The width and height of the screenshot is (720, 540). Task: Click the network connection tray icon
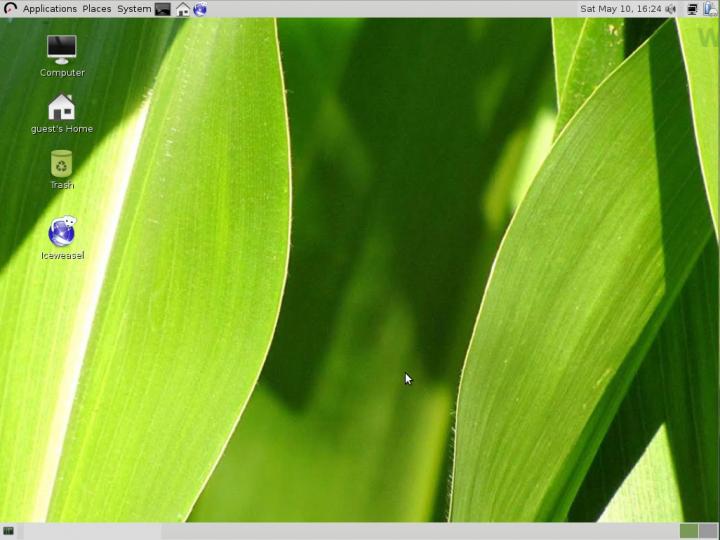pos(692,9)
